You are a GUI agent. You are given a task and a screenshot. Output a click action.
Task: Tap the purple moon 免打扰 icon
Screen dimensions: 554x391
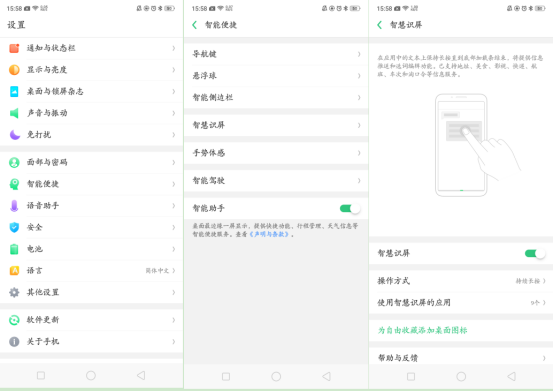tap(14, 135)
